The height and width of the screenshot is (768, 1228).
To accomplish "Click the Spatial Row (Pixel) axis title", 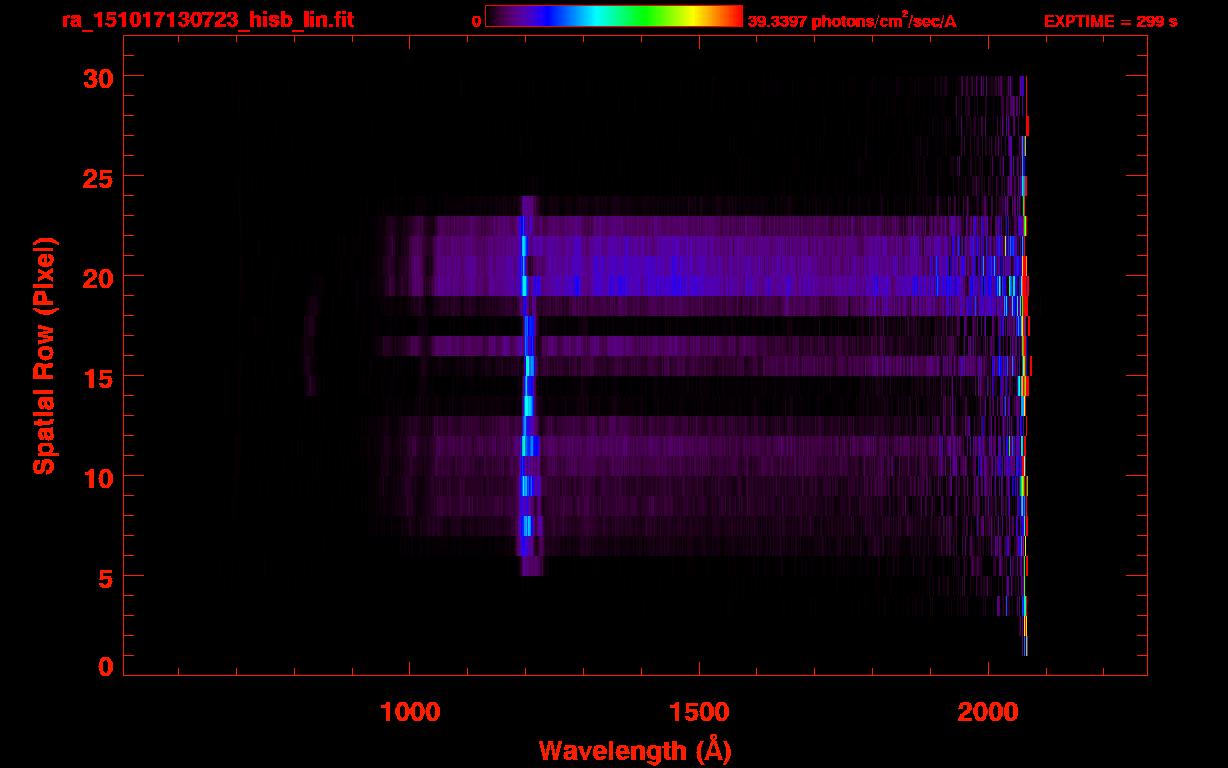I will 44,355.
